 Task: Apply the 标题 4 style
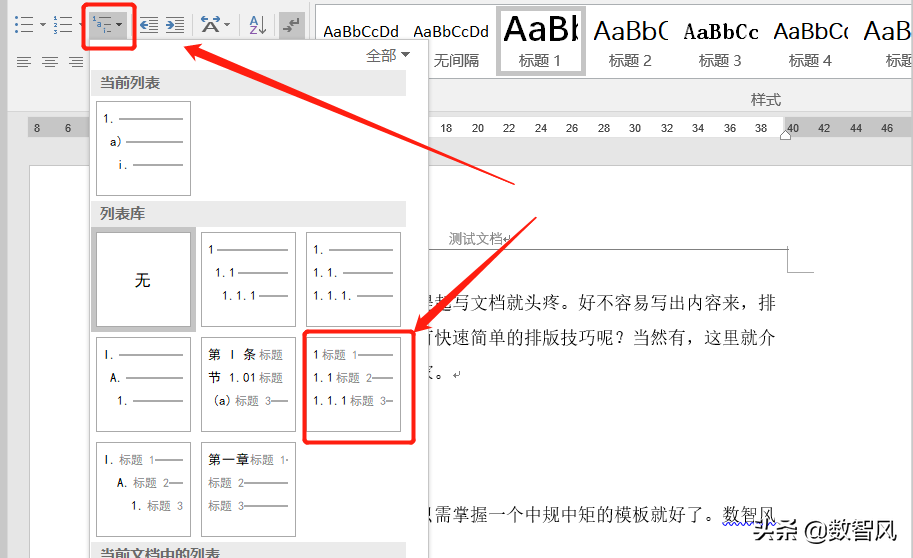point(810,41)
